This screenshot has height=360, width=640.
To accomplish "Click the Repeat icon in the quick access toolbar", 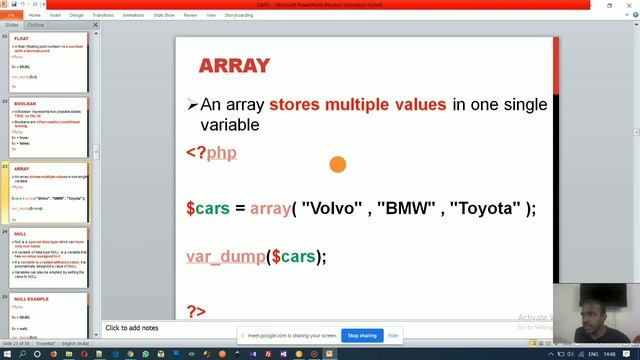I will (35, 4).
